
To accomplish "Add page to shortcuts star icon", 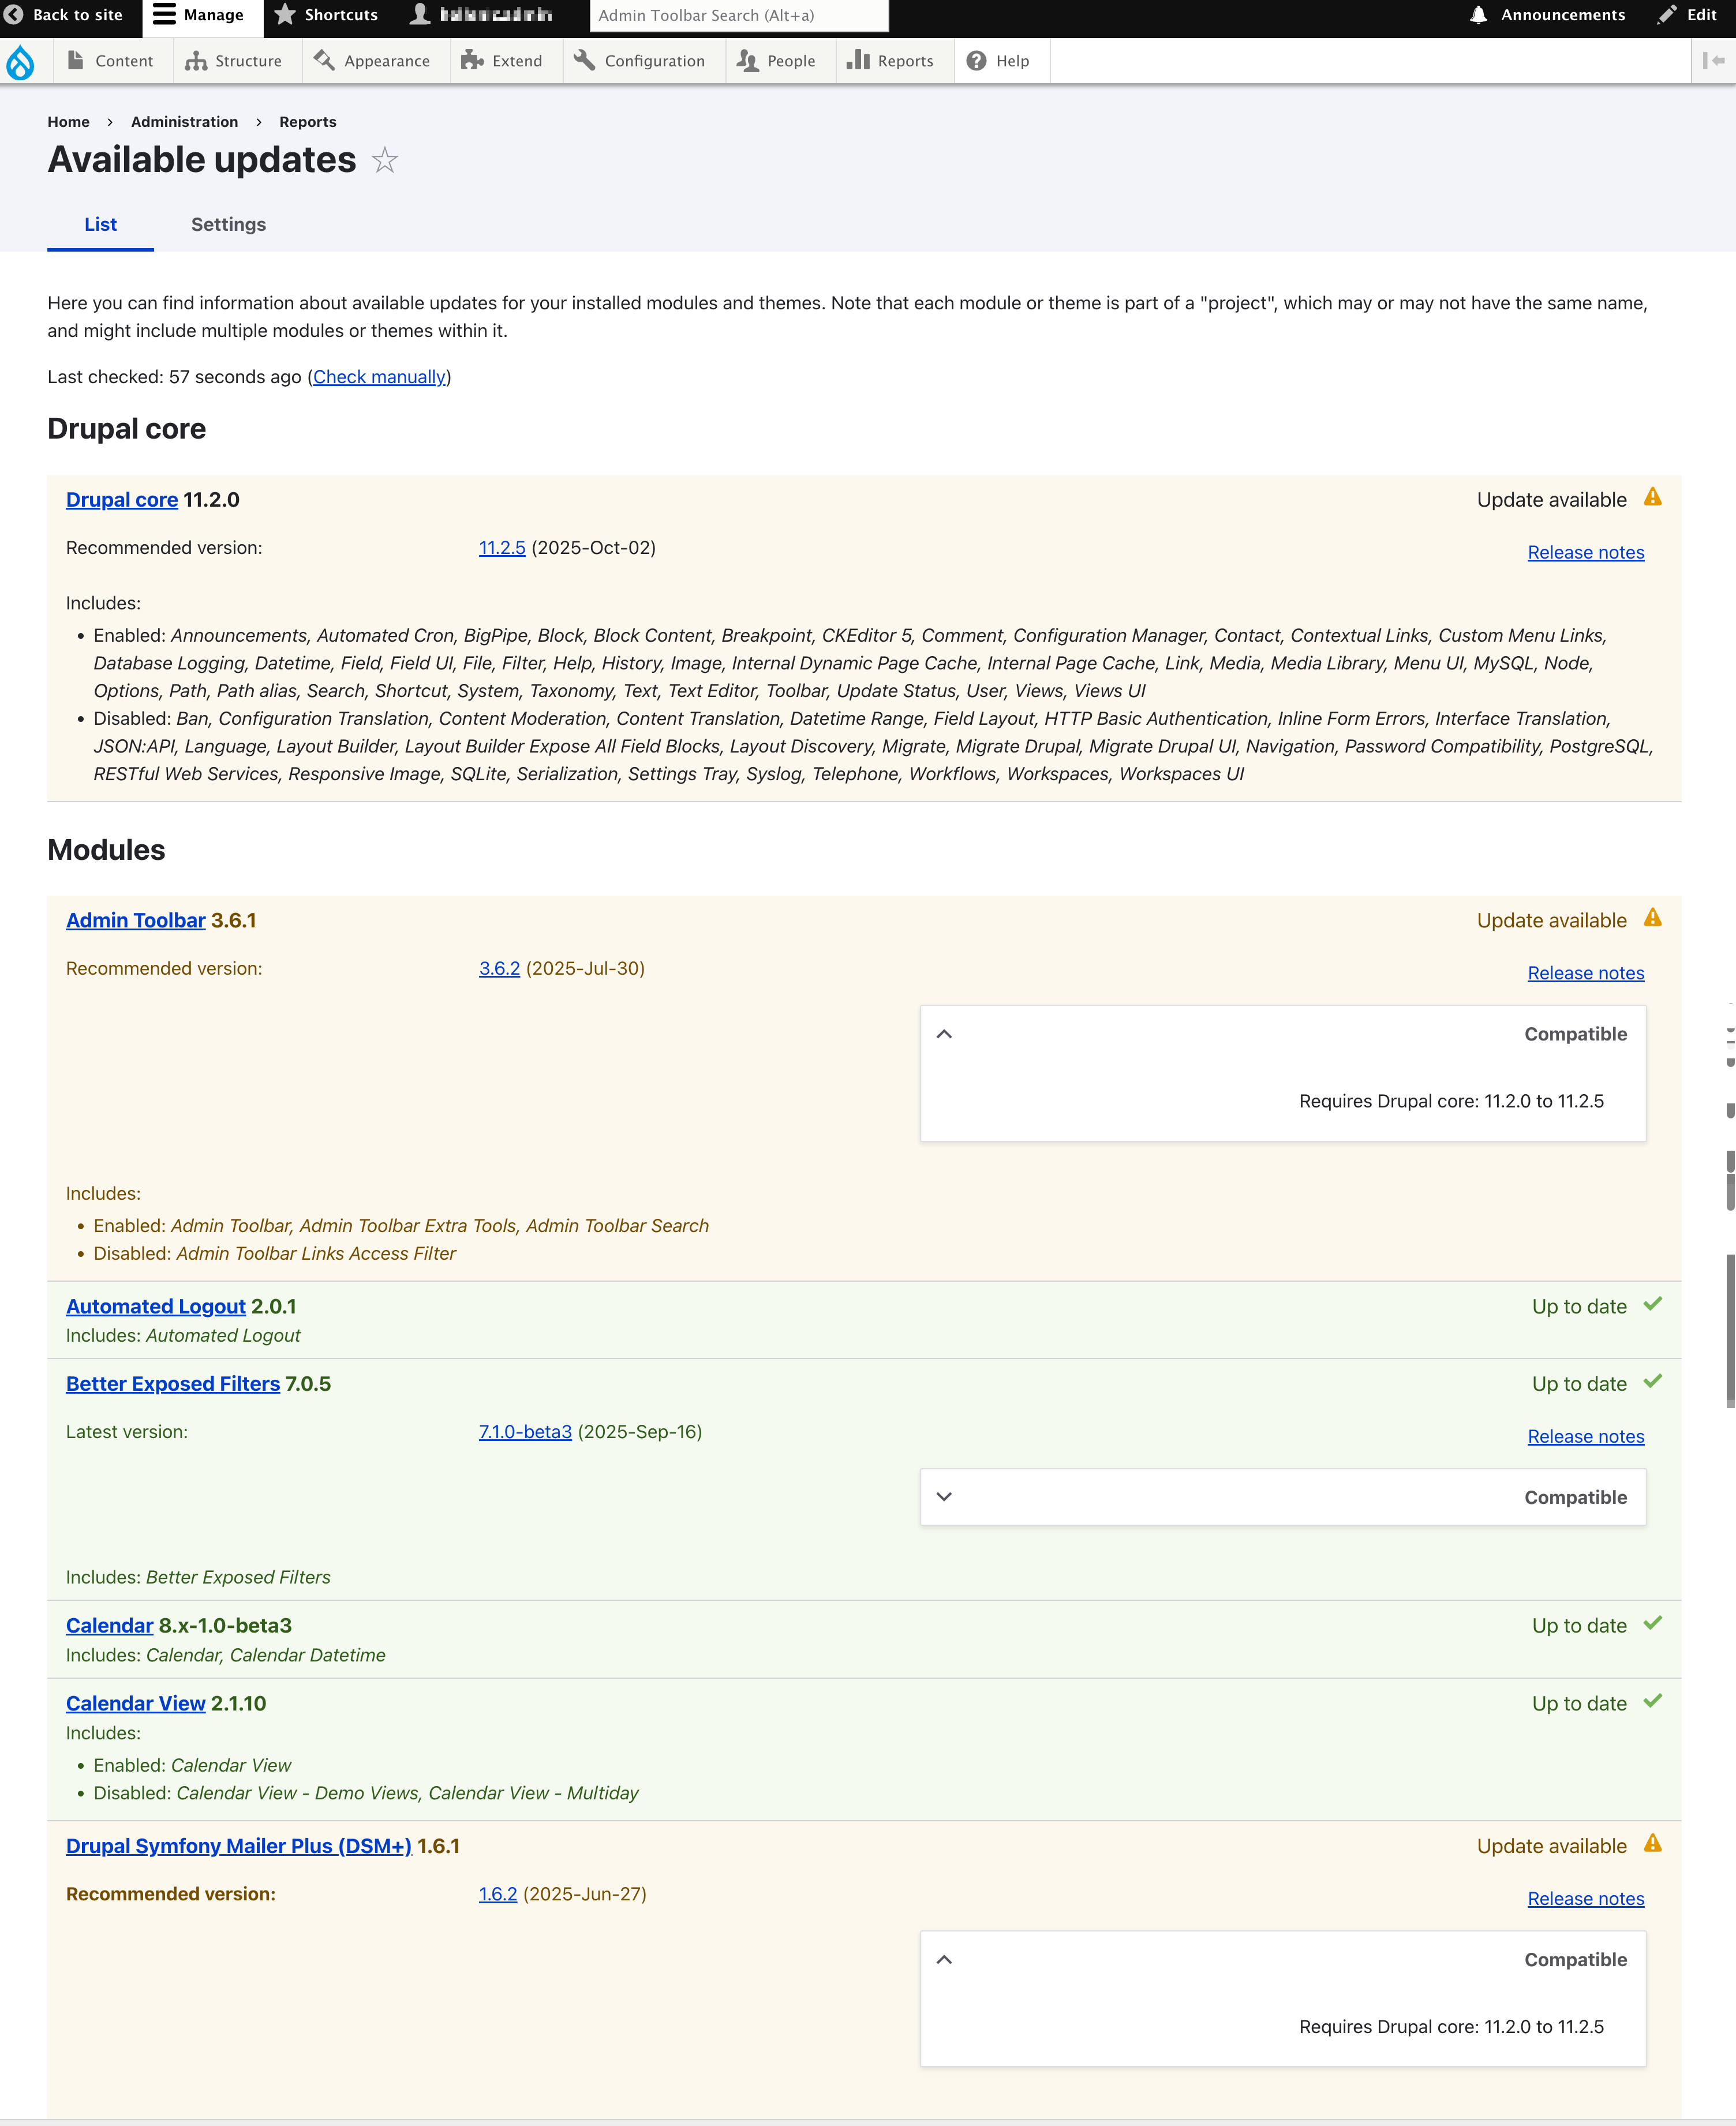I will [x=385, y=160].
